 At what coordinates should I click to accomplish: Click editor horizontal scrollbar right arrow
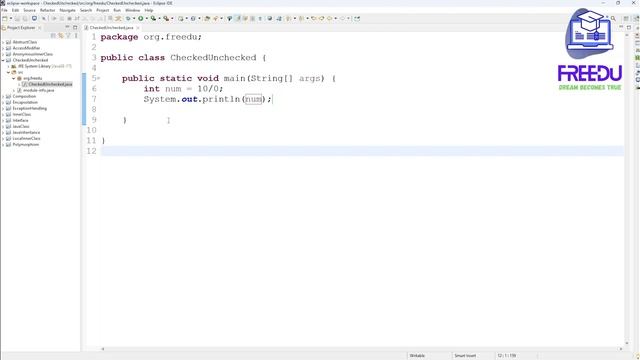click(x=621, y=349)
